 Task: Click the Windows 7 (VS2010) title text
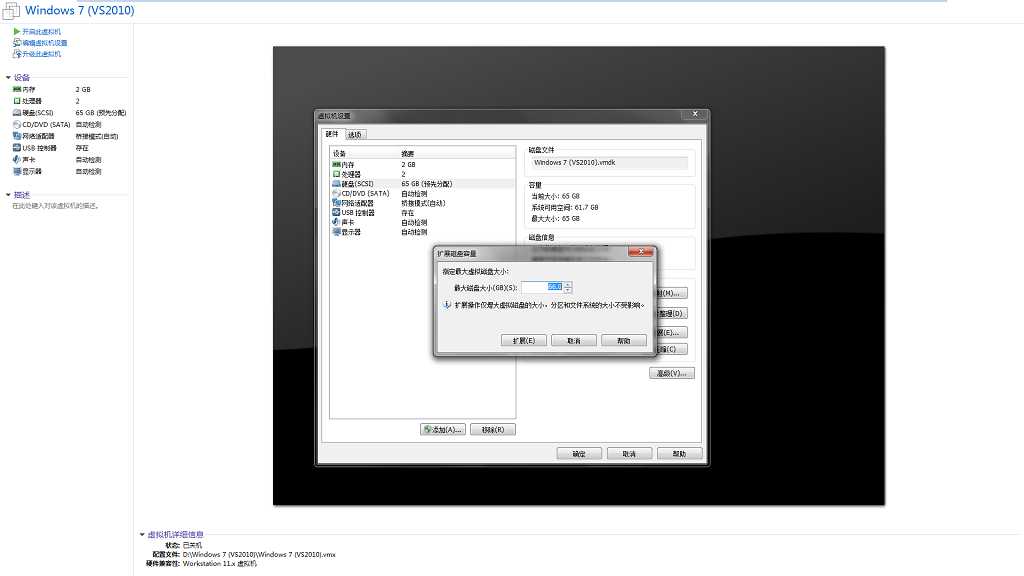tap(80, 10)
